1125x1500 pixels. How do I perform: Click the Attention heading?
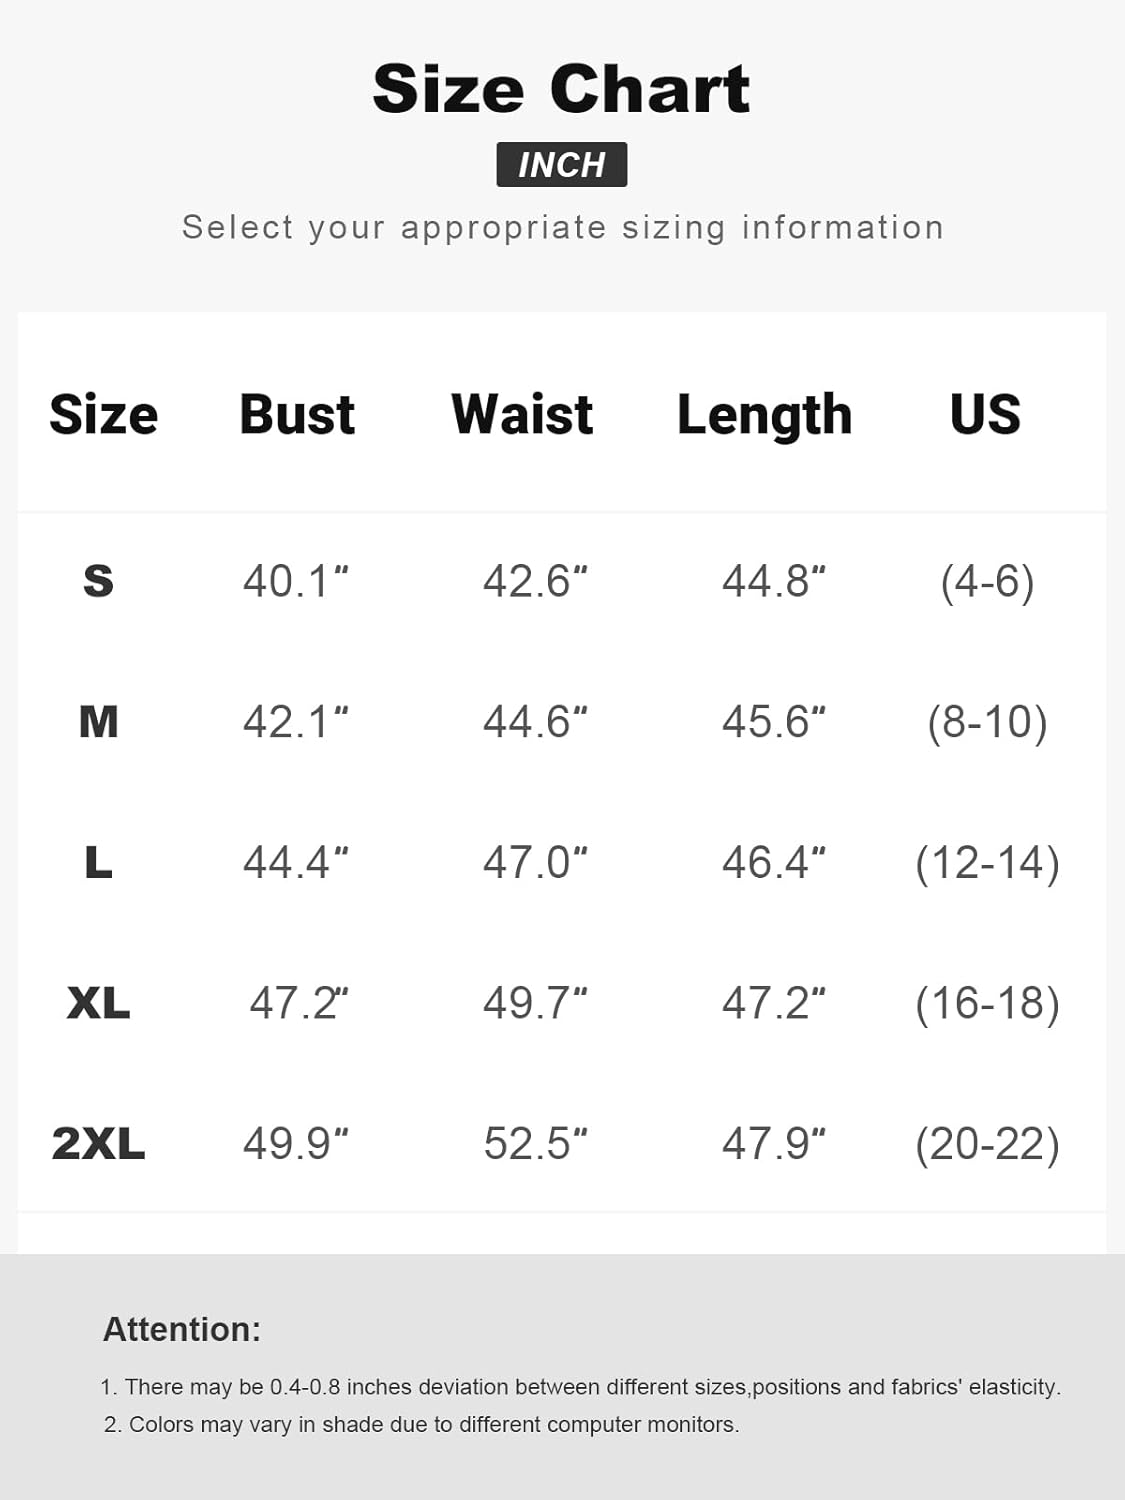(x=182, y=1329)
